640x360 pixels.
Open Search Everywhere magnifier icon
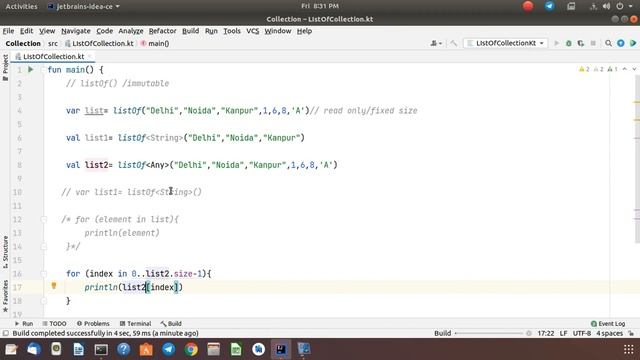tap(608, 43)
